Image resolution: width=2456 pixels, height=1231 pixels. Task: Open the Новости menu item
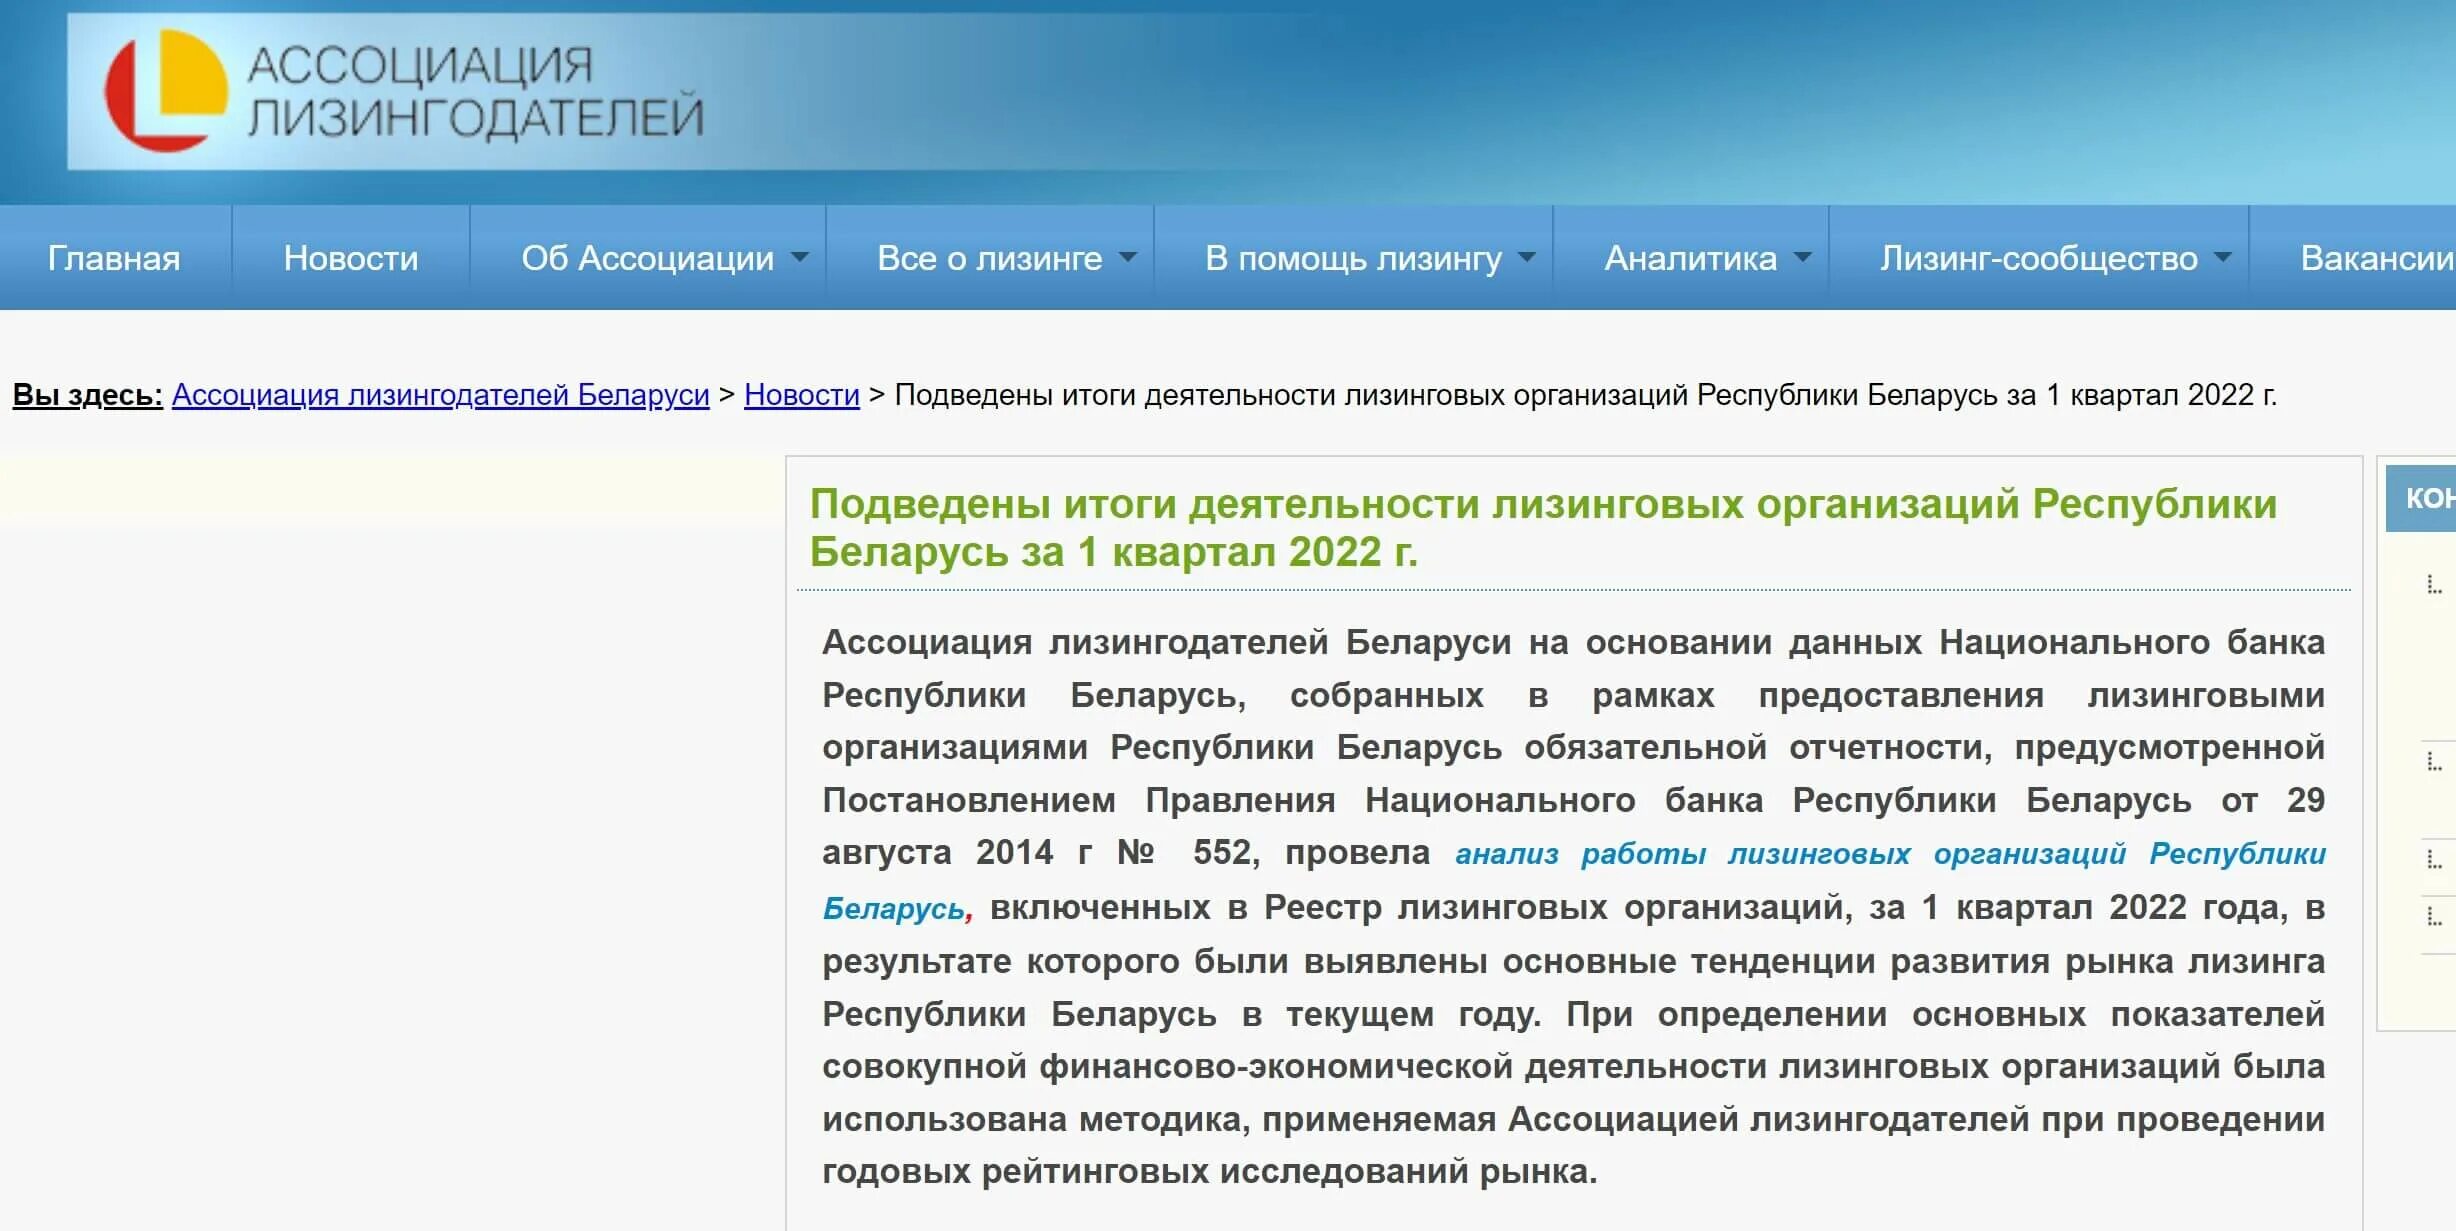(351, 258)
